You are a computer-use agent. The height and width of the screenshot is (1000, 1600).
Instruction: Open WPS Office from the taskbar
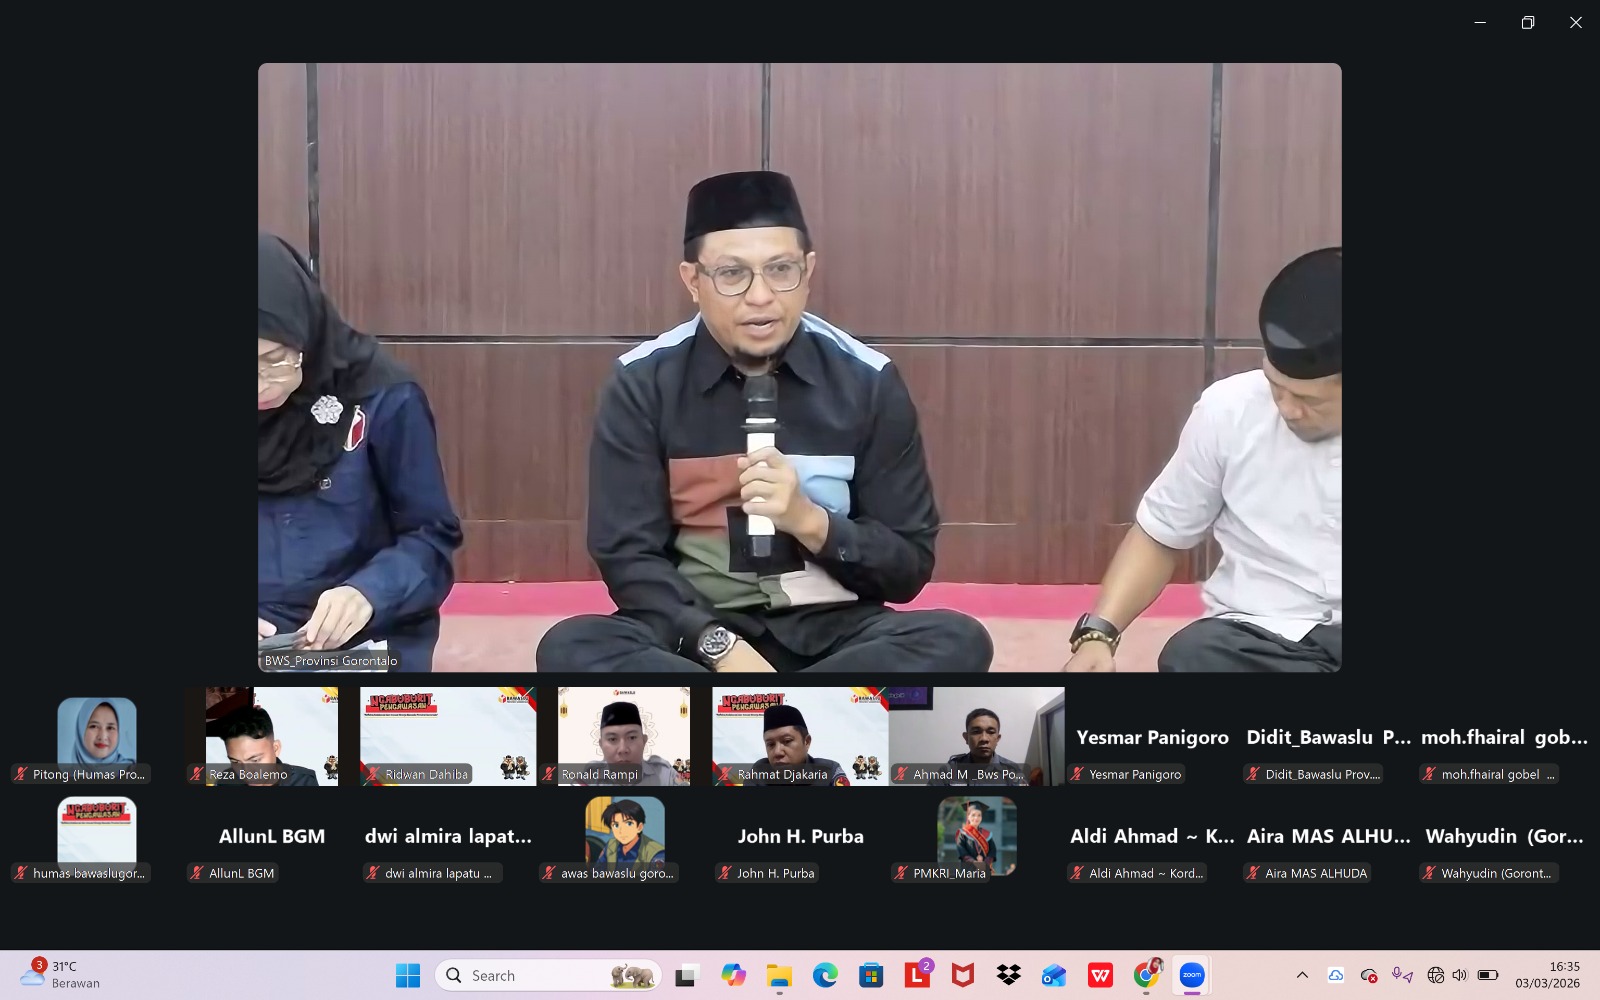1100,975
